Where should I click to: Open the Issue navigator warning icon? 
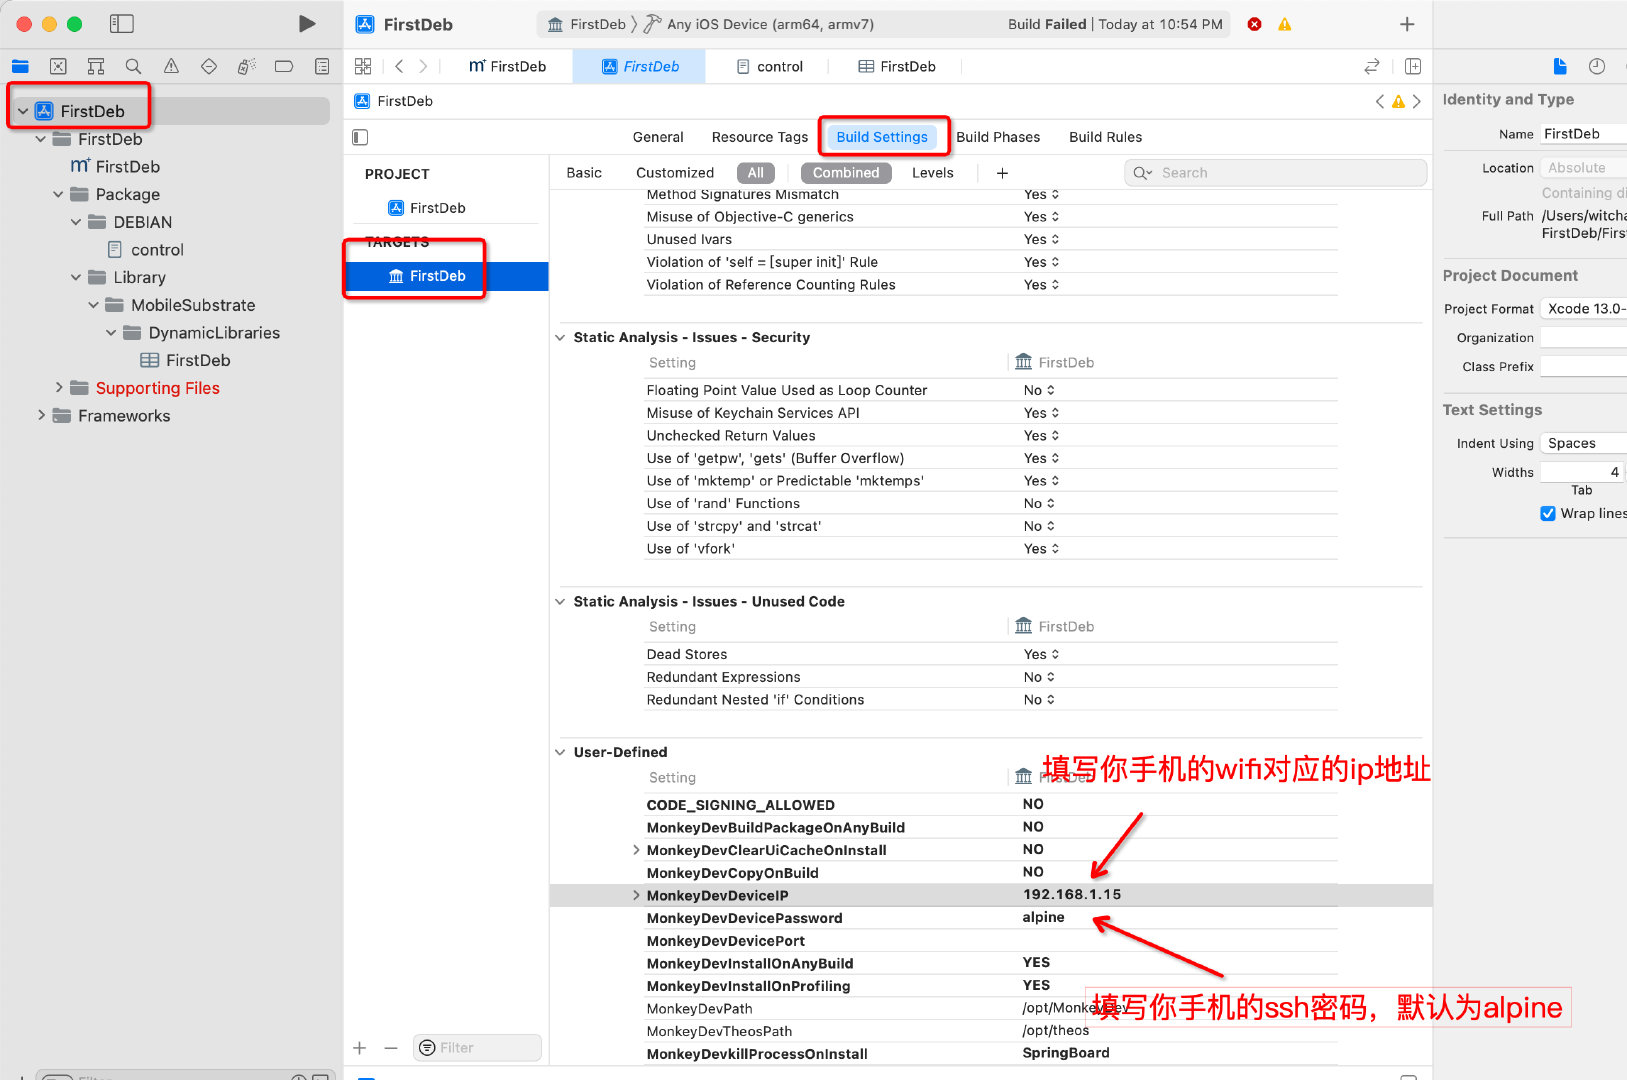[x=171, y=67]
